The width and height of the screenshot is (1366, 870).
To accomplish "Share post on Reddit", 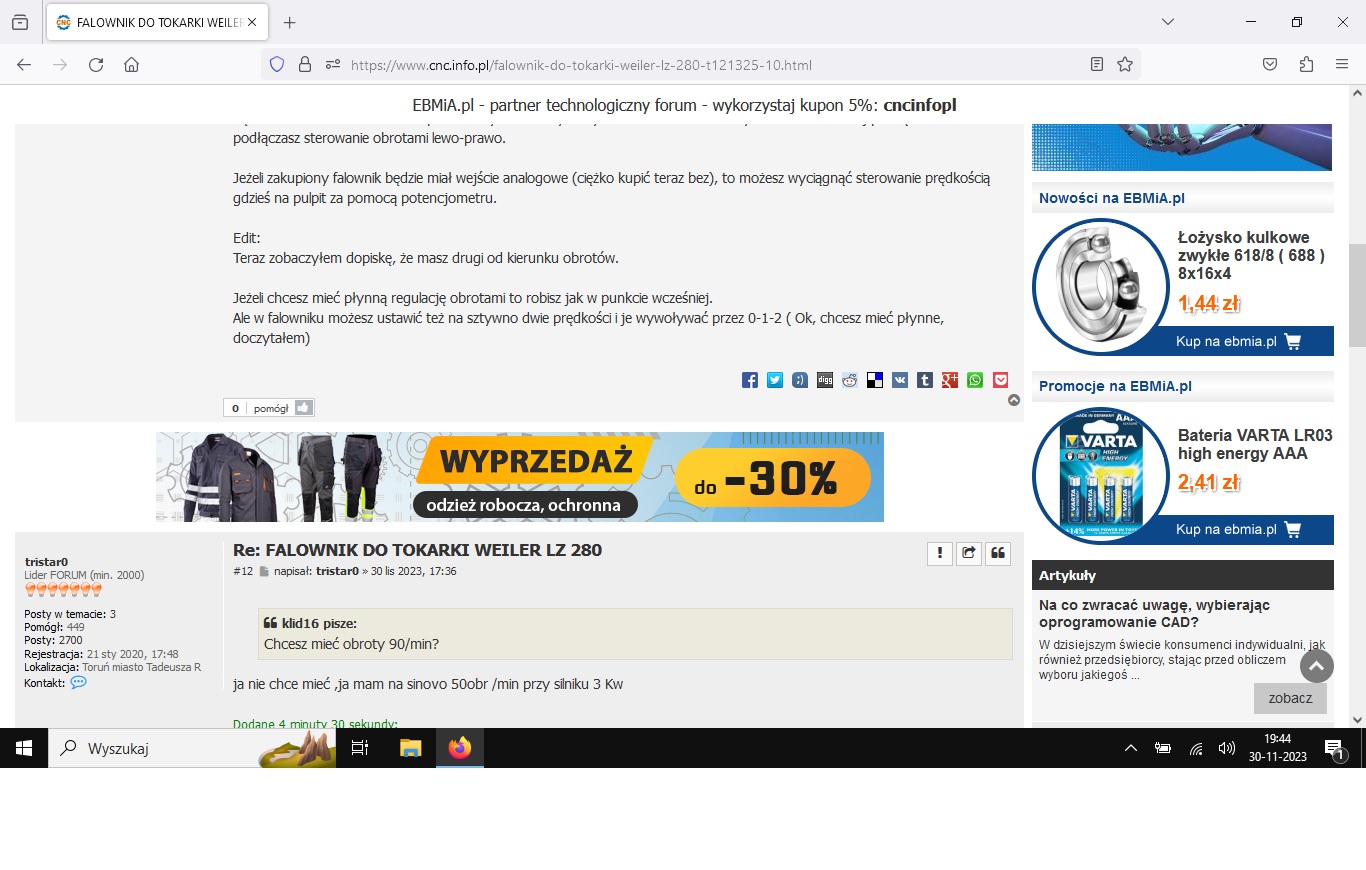I will coord(850,380).
